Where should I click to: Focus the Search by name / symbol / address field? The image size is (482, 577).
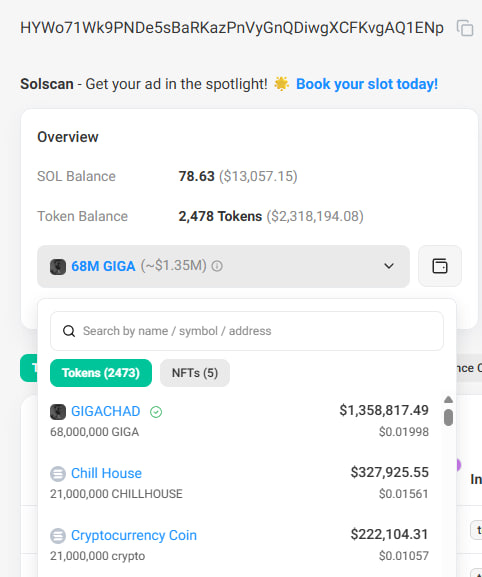247,331
